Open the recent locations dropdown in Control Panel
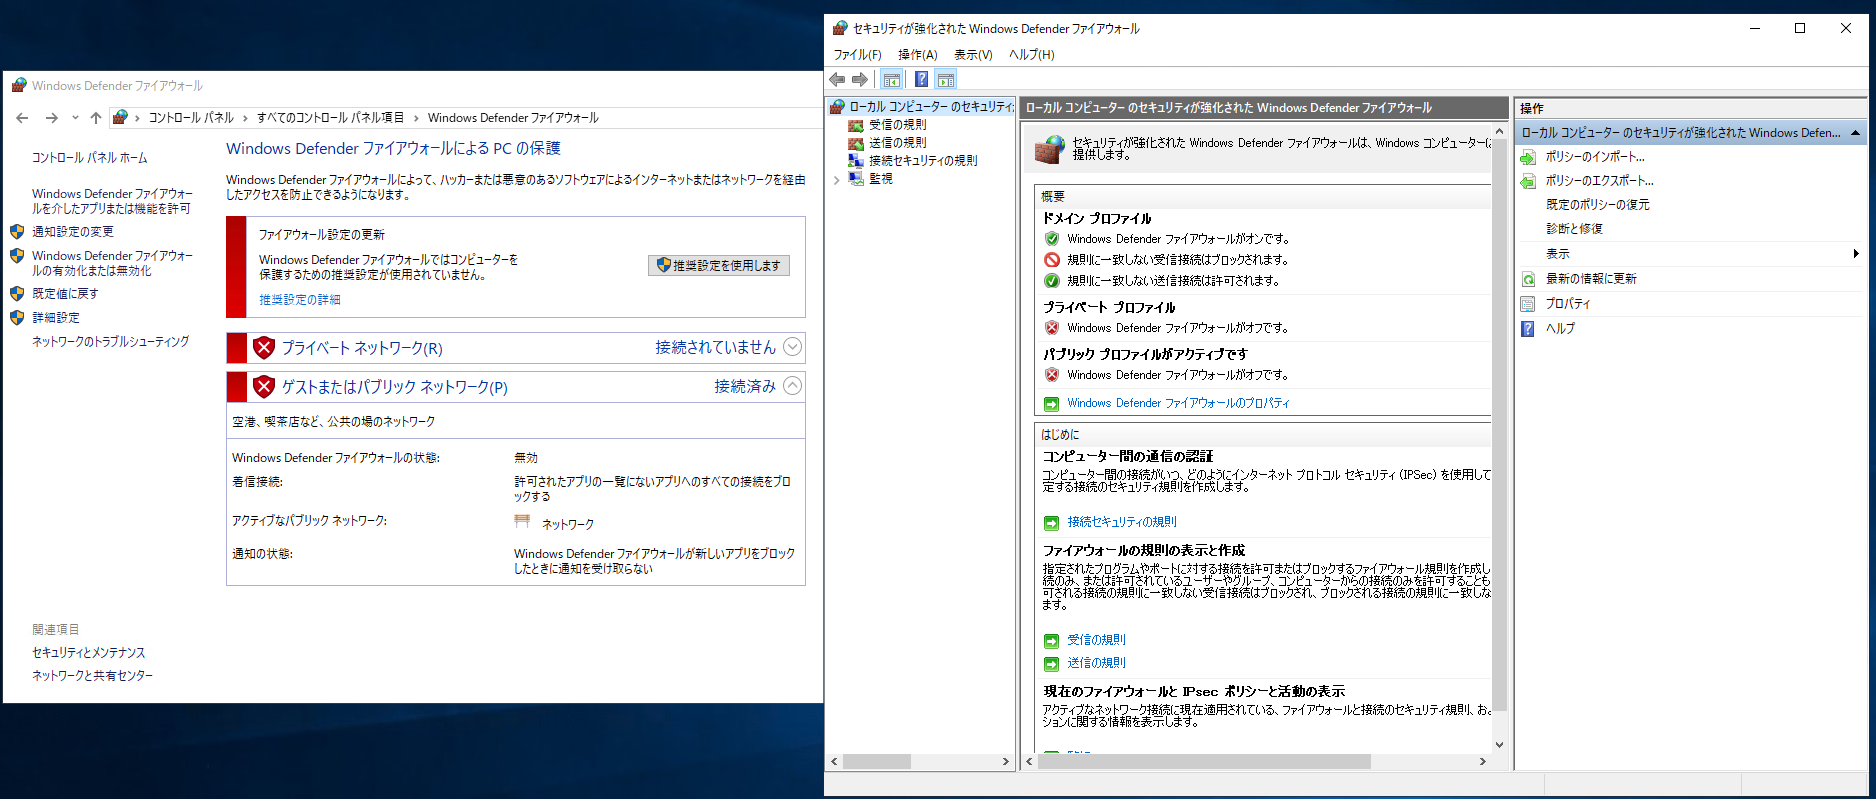Viewport: 1876px width, 799px height. point(75,118)
